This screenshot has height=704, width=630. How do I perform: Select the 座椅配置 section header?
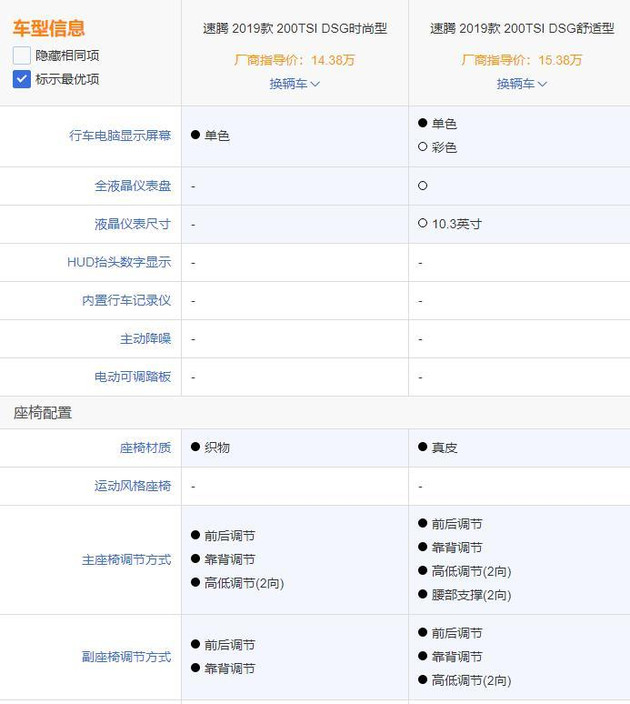pos(42,413)
